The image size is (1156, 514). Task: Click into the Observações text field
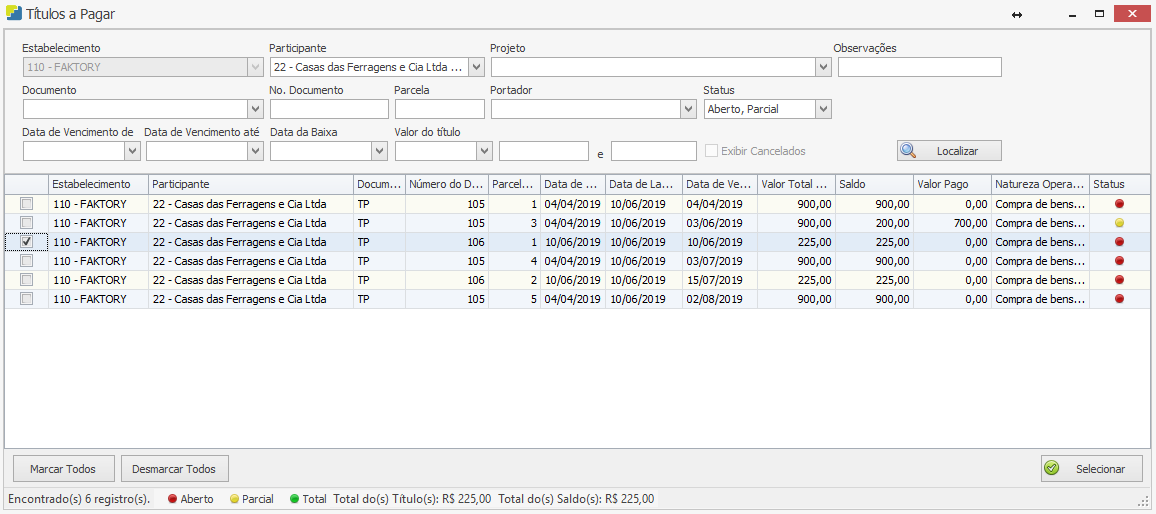[919, 67]
